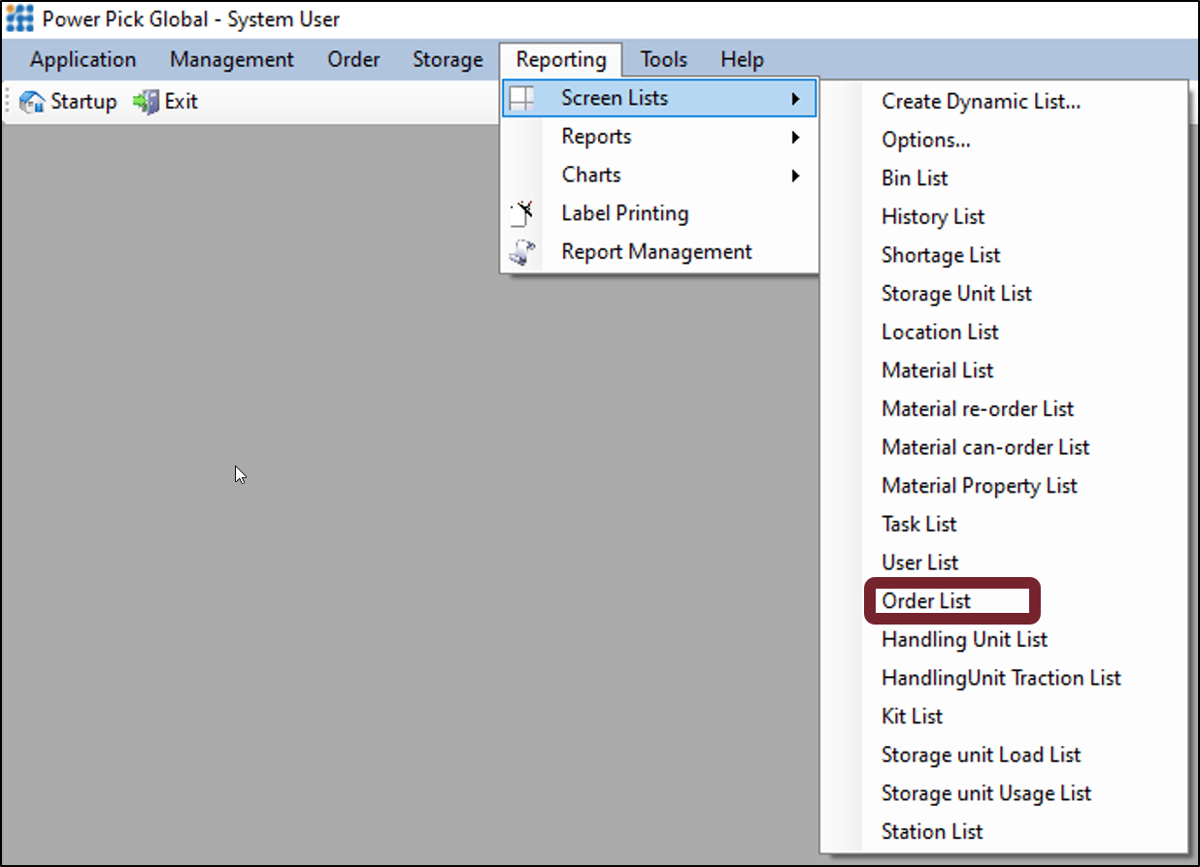Open the Material List
Viewport: 1200px width, 867px height.
937,370
